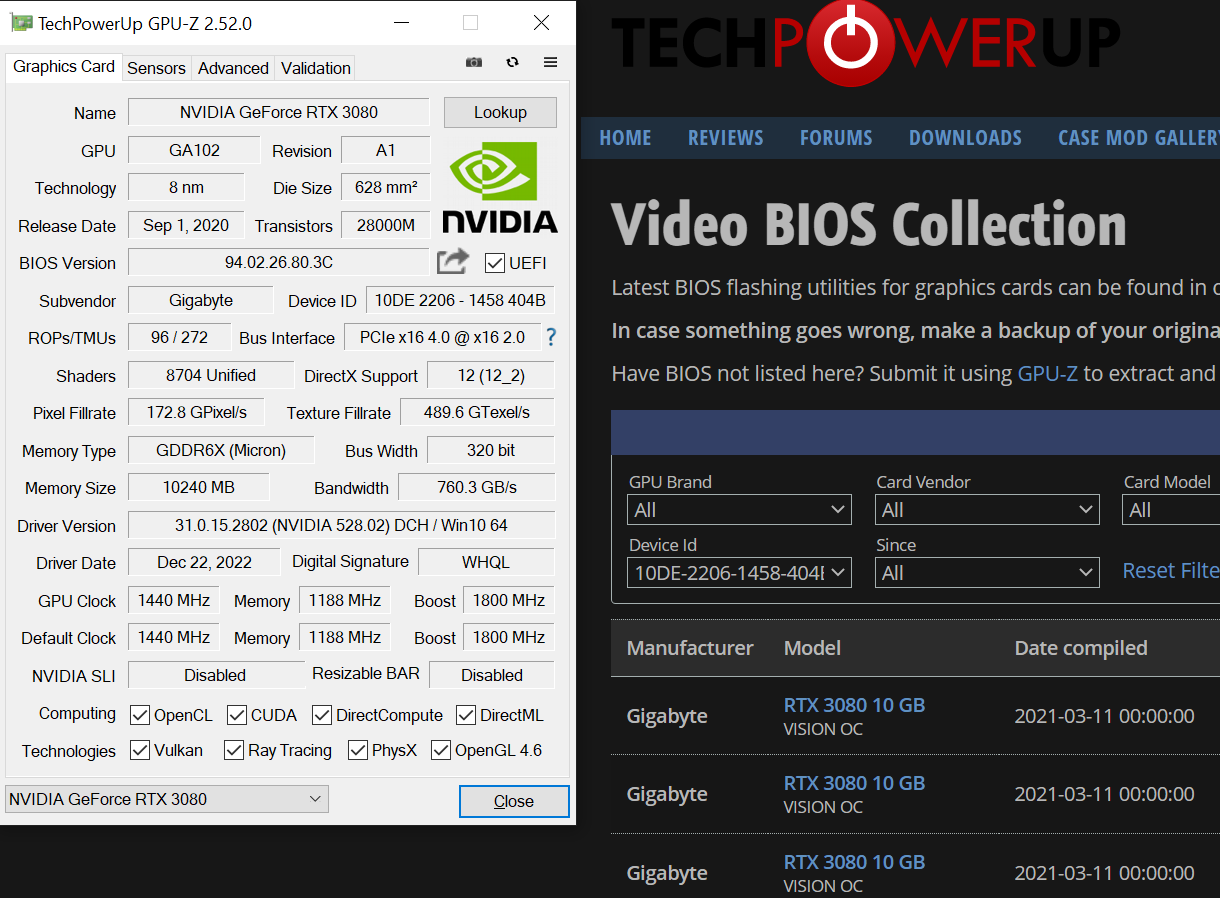Open the GPU-Z hamburger menu
This screenshot has width=1220, height=898.
click(550, 62)
